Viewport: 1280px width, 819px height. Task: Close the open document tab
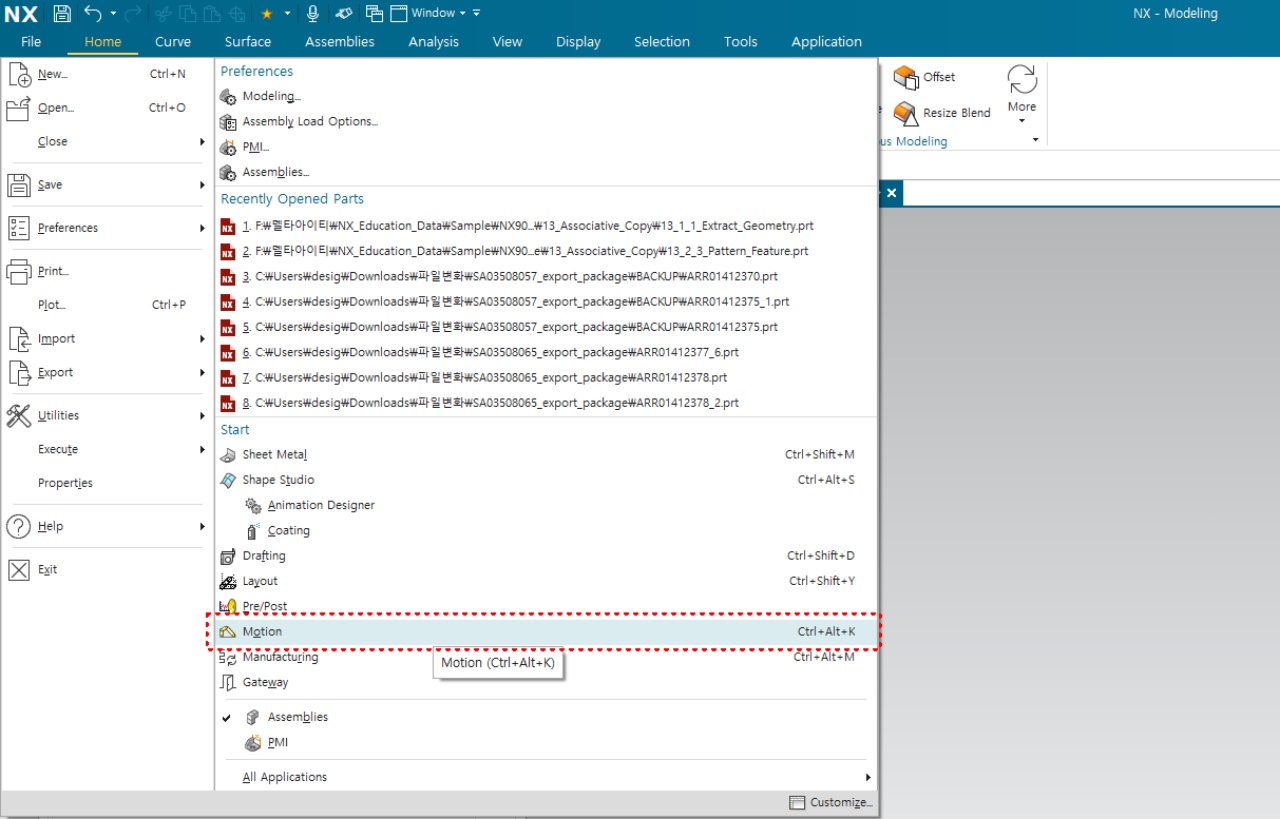pyautogui.click(x=891, y=193)
